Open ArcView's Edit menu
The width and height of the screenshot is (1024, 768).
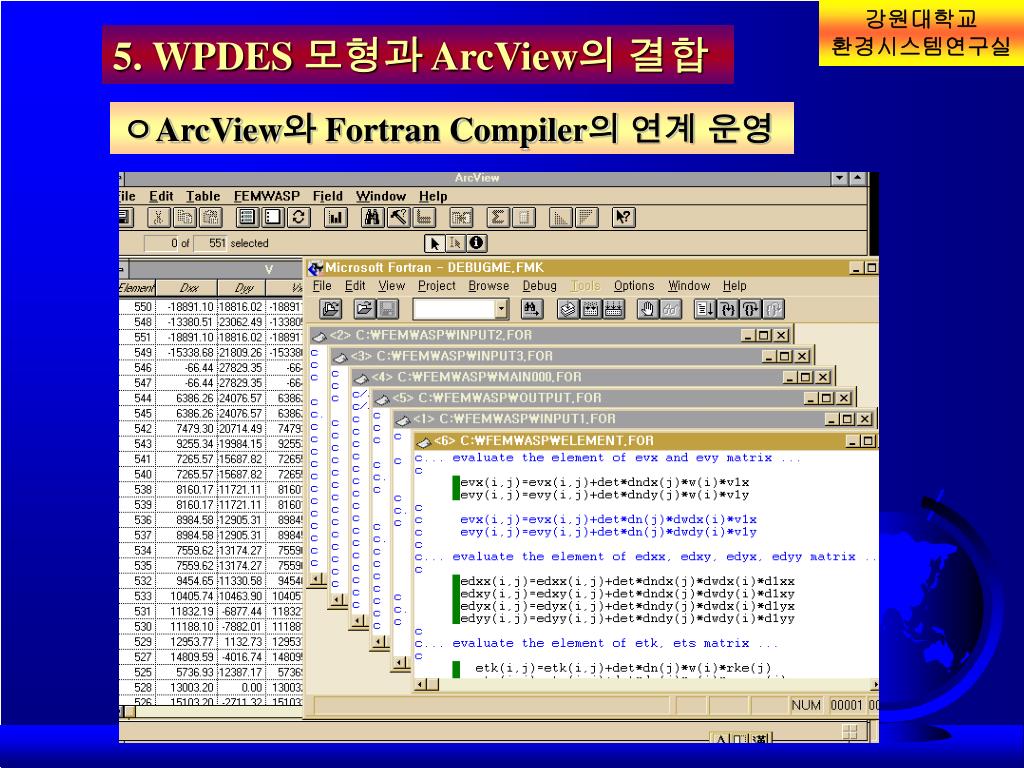click(161, 196)
